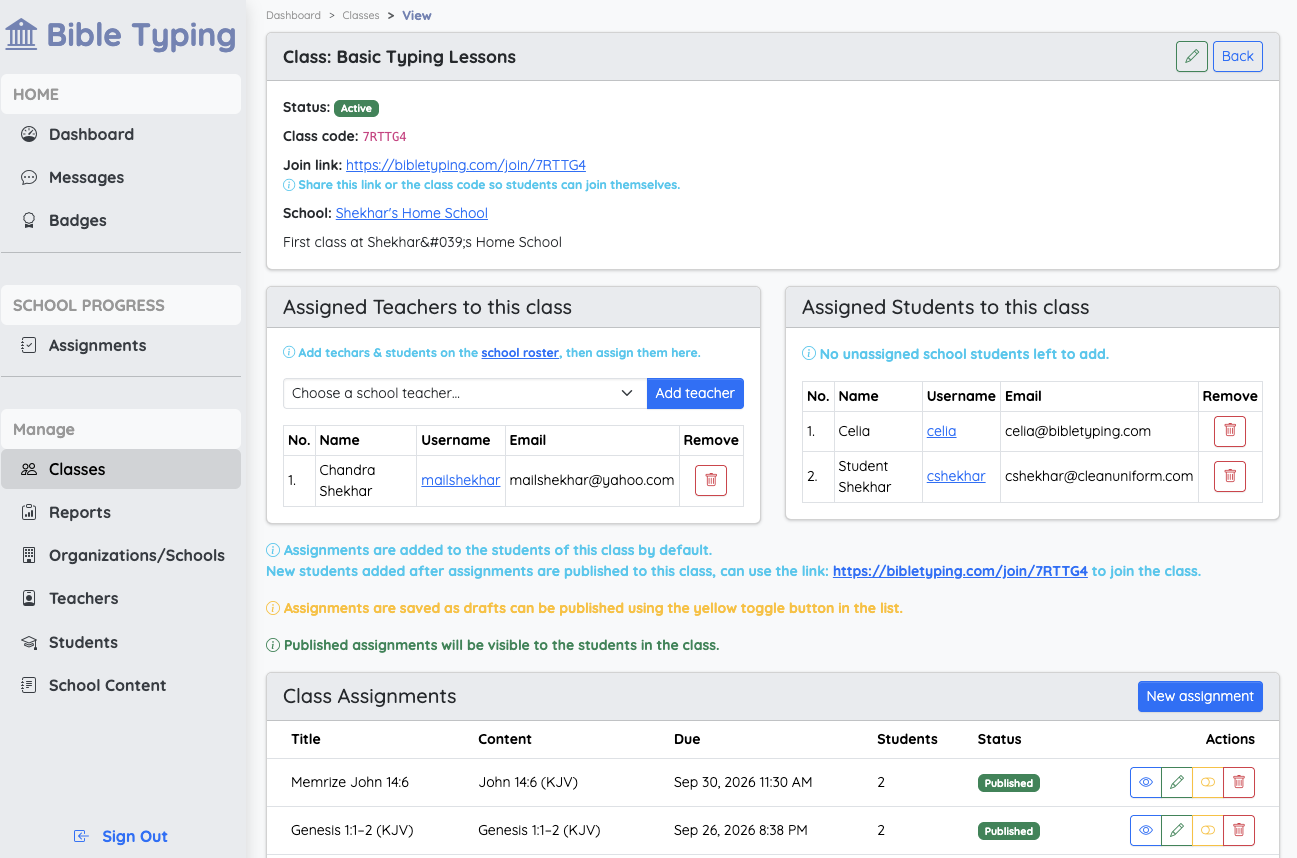Click the green pencil edit class icon
The image size is (1297, 858).
(x=1191, y=56)
